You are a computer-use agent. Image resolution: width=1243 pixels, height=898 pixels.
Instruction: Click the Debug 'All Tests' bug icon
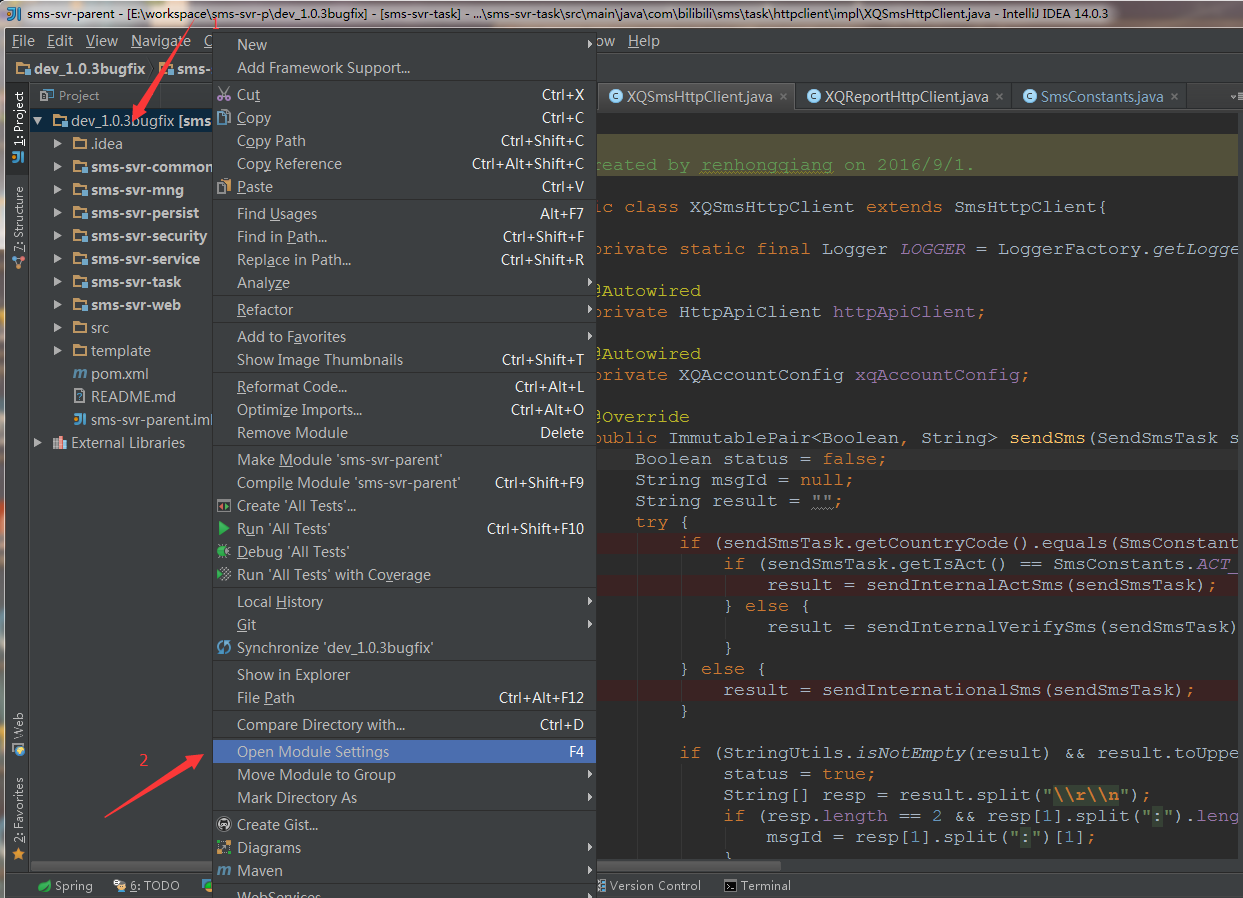tap(224, 551)
